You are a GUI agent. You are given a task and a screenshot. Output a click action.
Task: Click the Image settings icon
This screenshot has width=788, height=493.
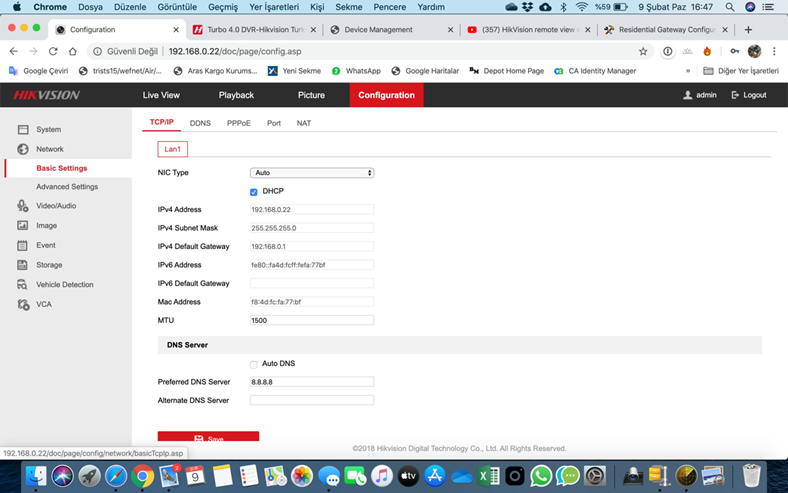[23, 226]
